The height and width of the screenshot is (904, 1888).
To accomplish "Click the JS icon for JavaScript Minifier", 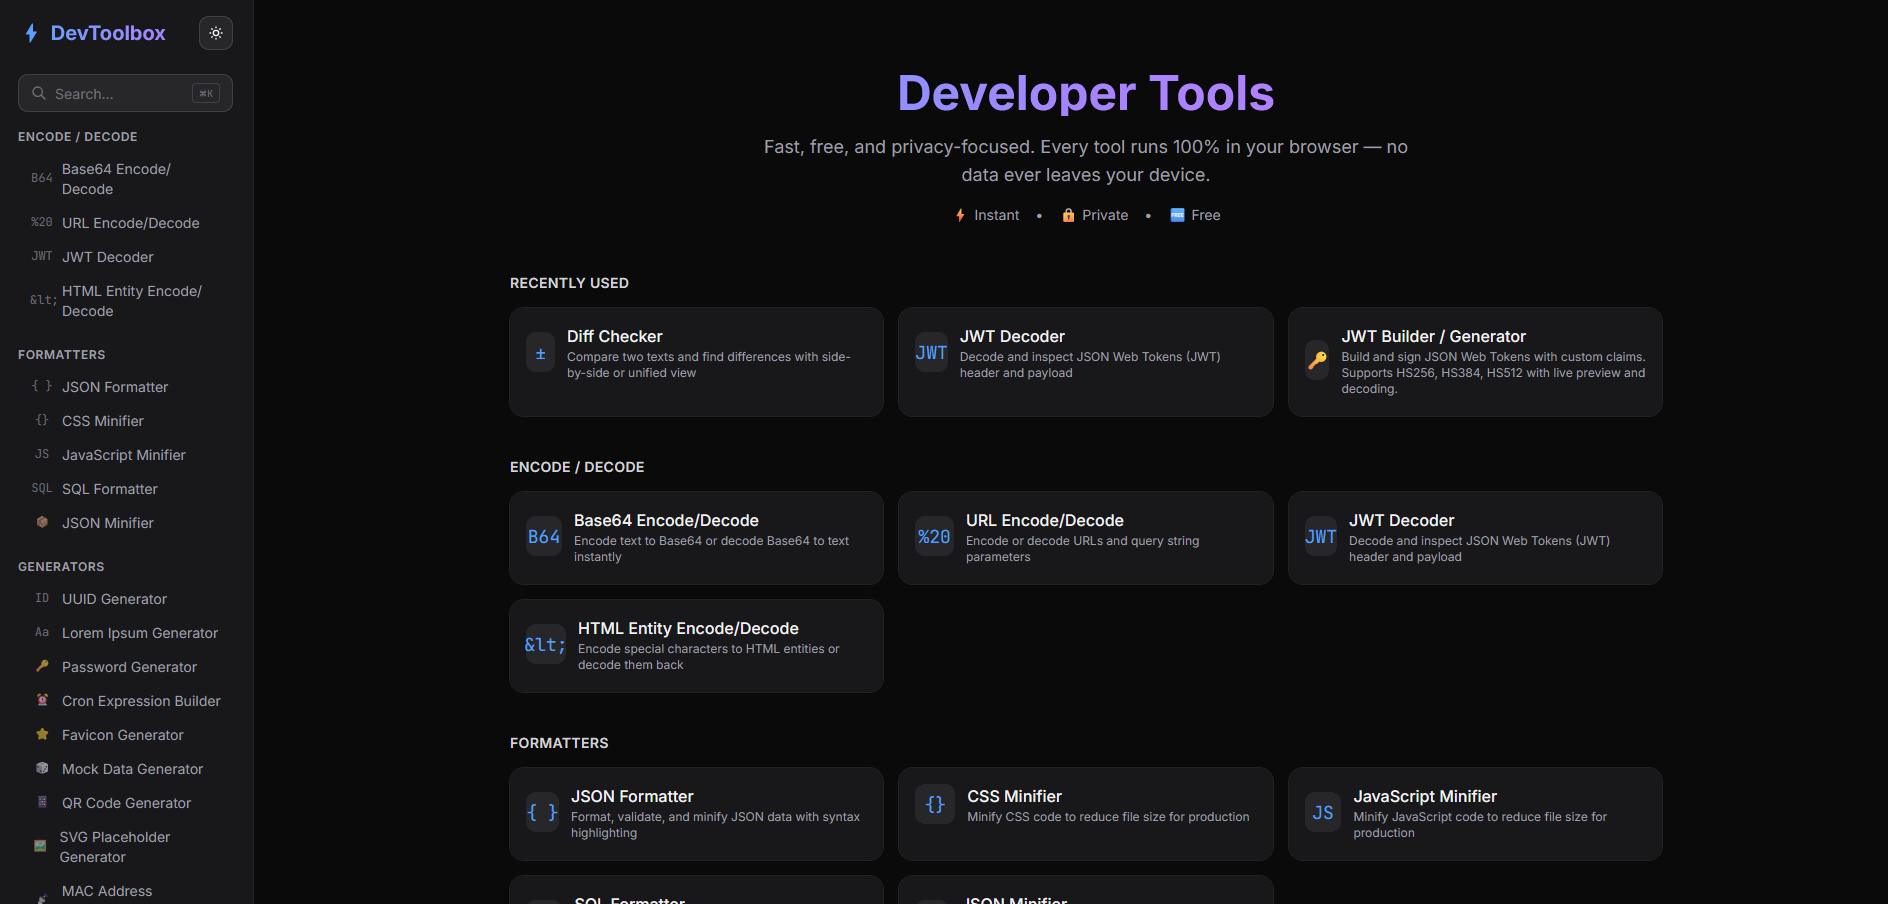I will [41, 454].
